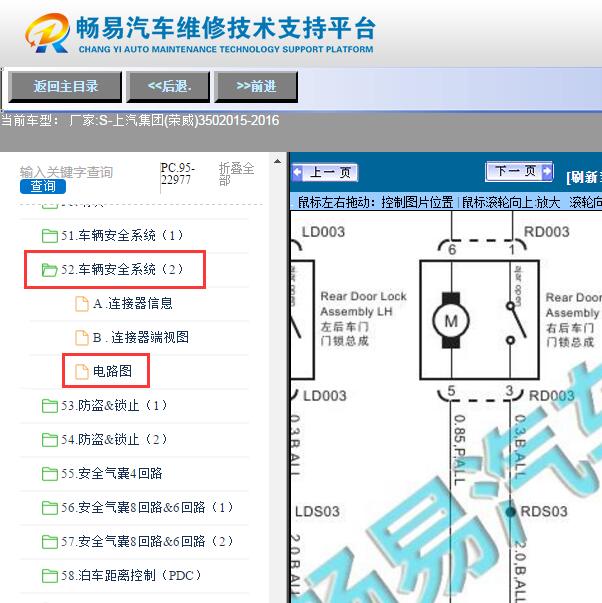Click the 返回主目录 button

[65, 87]
